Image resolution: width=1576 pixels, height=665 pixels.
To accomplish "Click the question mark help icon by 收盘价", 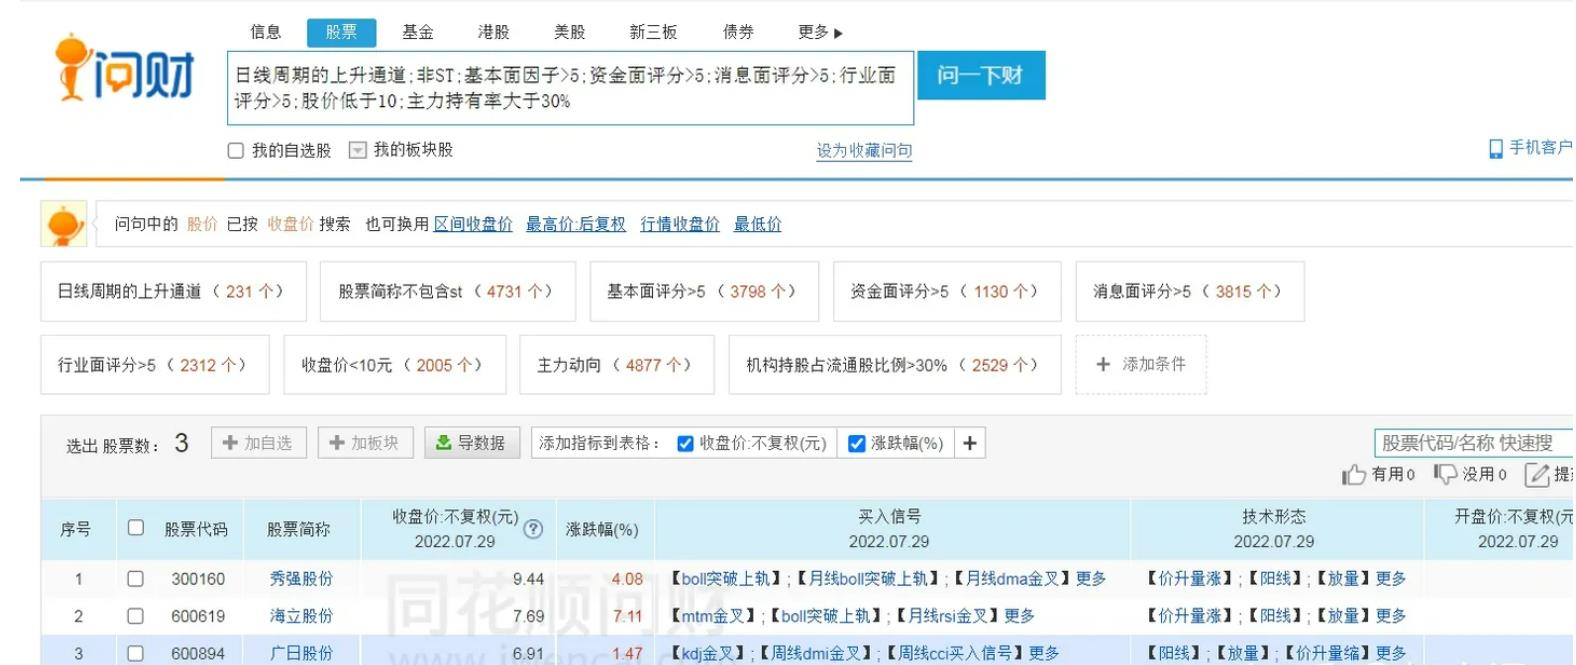I will pyautogui.click(x=534, y=529).
